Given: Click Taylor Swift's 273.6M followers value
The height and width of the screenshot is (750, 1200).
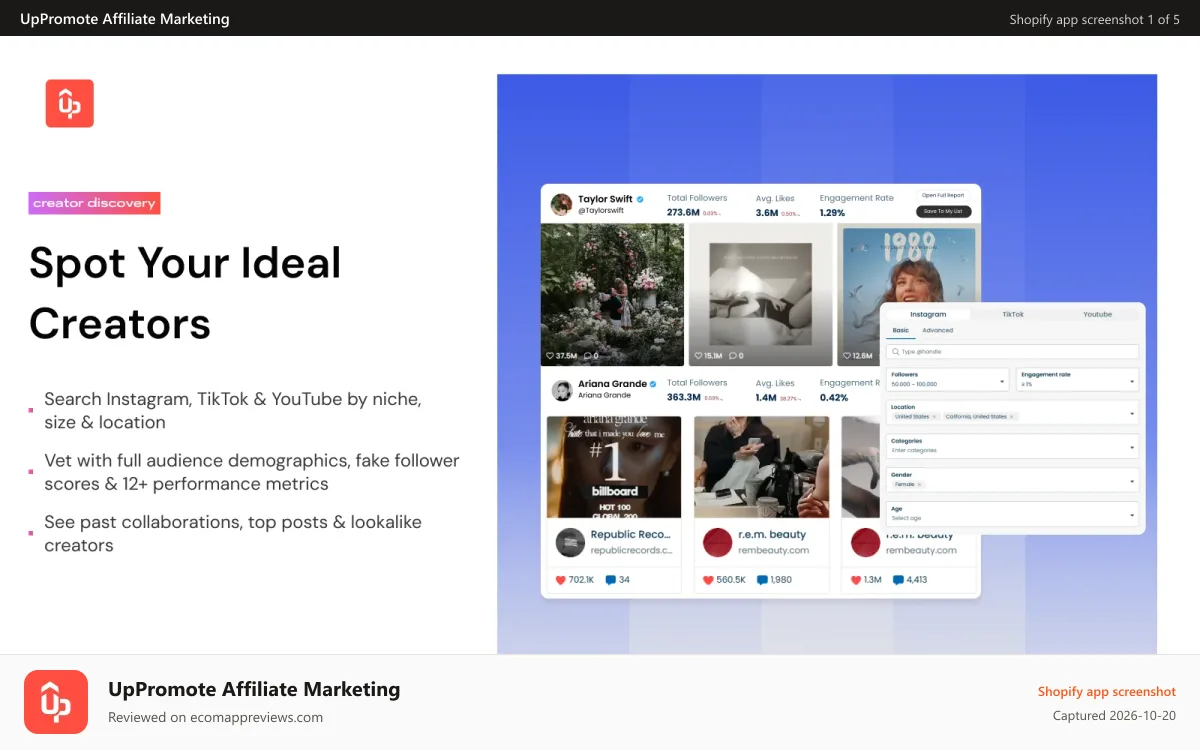Looking at the screenshot, I should pos(684,213).
